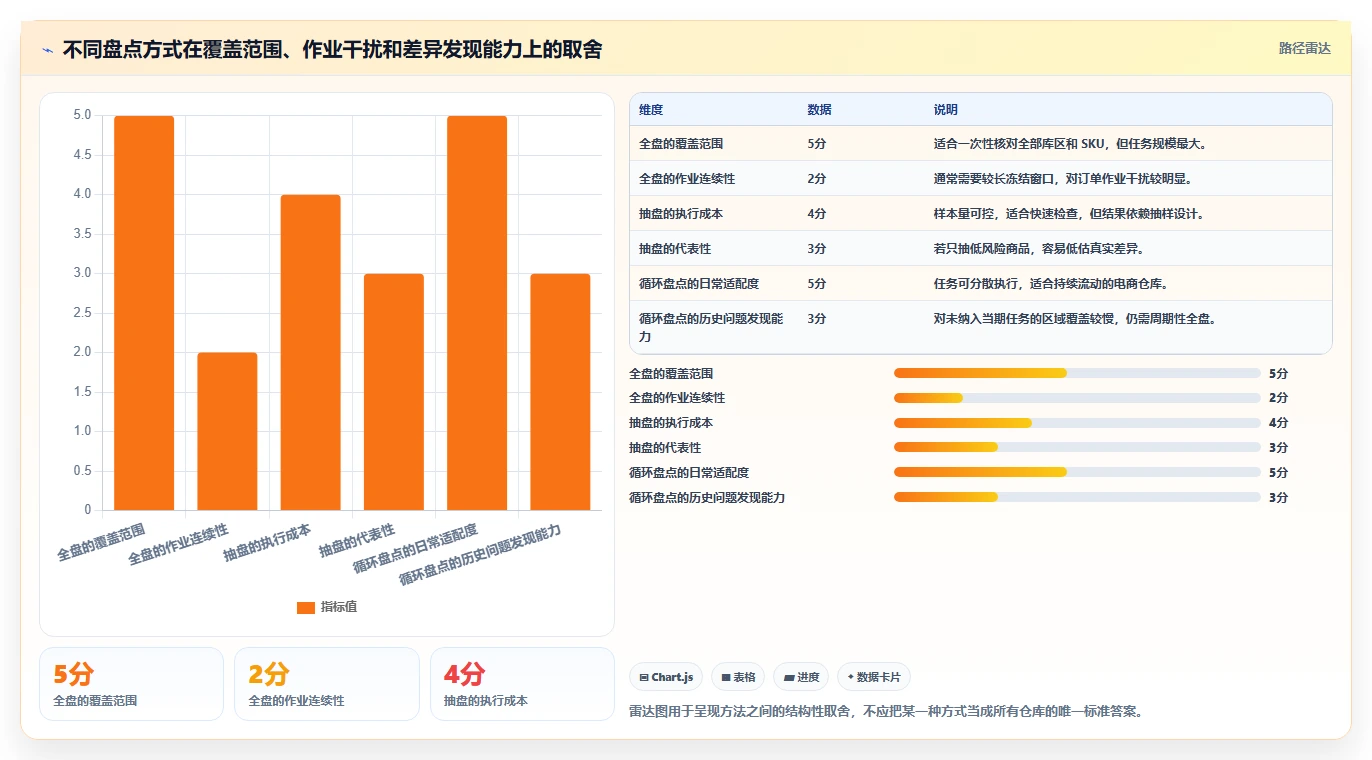Click the 循环盘点的历史问题发现能力 bar in the chart
The image size is (1372, 760).
(560, 392)
